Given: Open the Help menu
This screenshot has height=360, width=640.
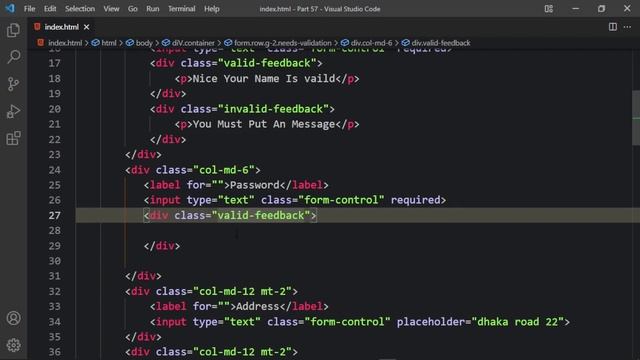Looking at the screenshot, I should [x=212, y=9].
